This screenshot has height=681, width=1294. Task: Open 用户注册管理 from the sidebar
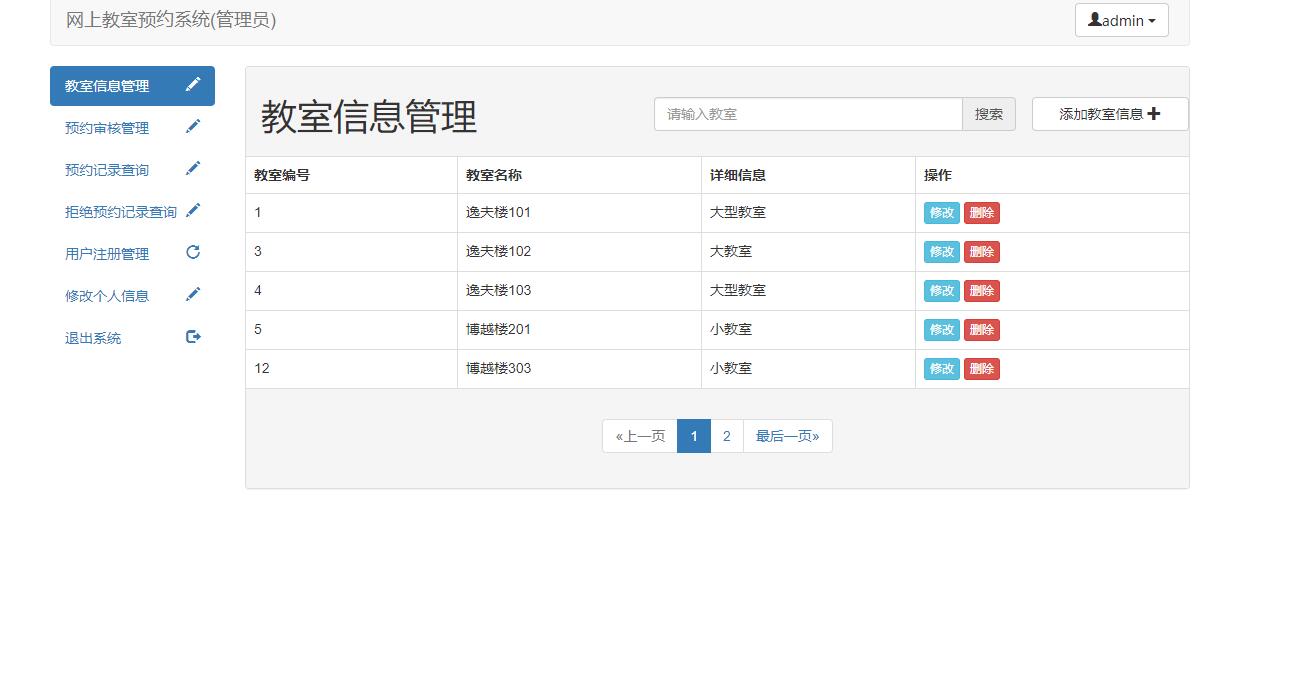(x=106, y=253)
